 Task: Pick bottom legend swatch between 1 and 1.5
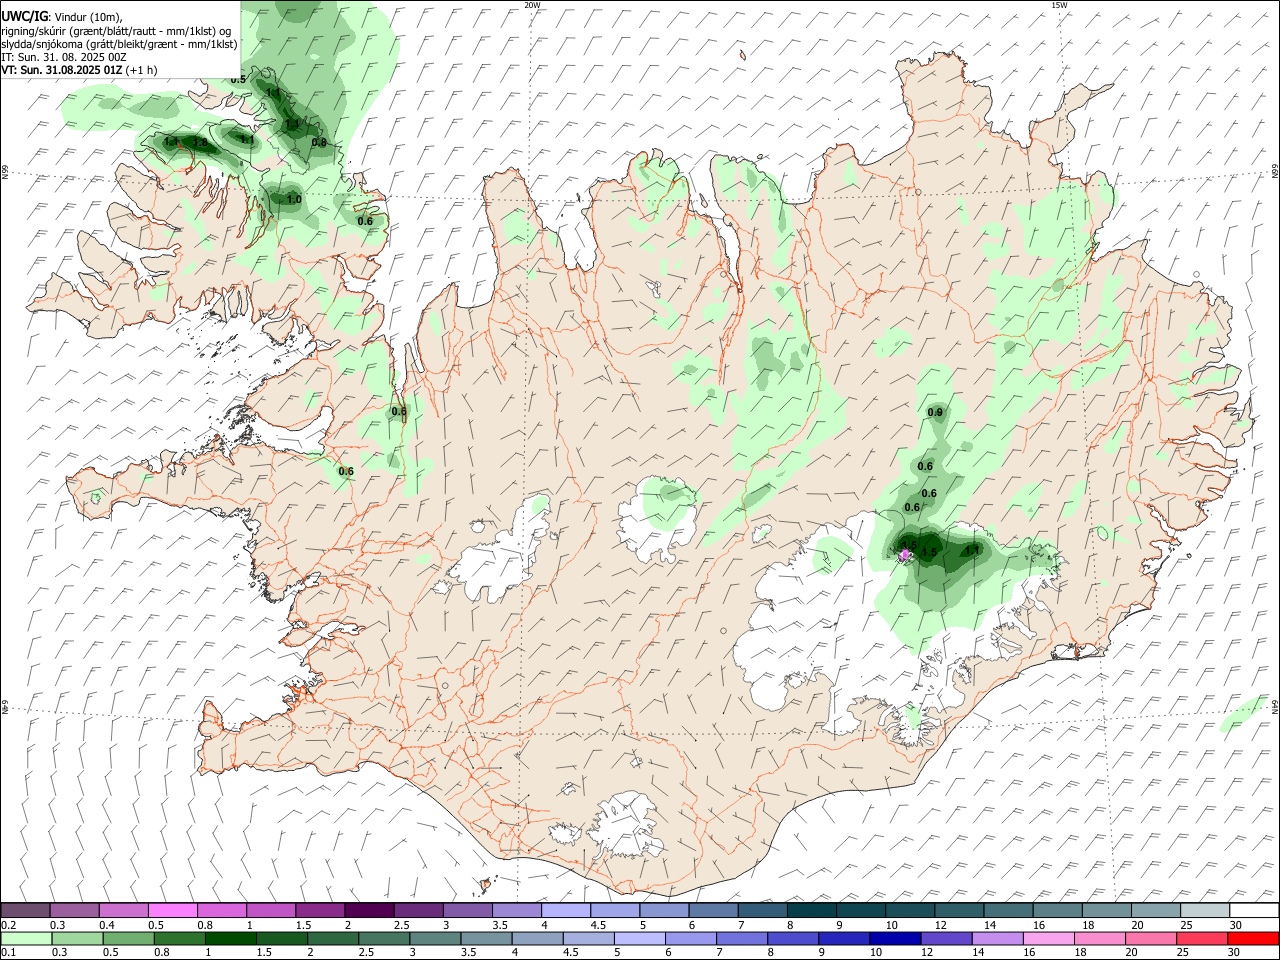pos(230,939)
